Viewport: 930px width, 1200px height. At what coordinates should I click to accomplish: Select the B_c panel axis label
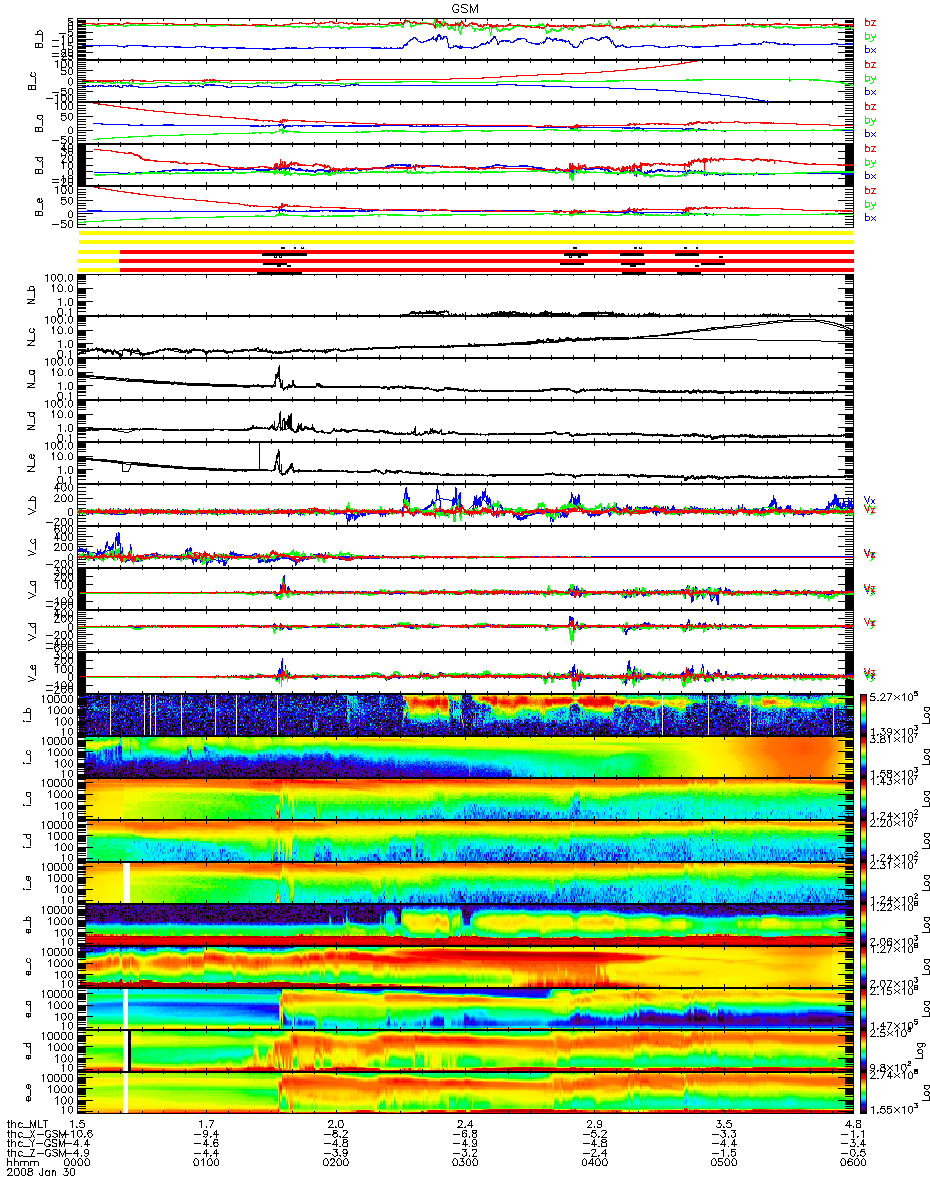(x=34, y=81)
